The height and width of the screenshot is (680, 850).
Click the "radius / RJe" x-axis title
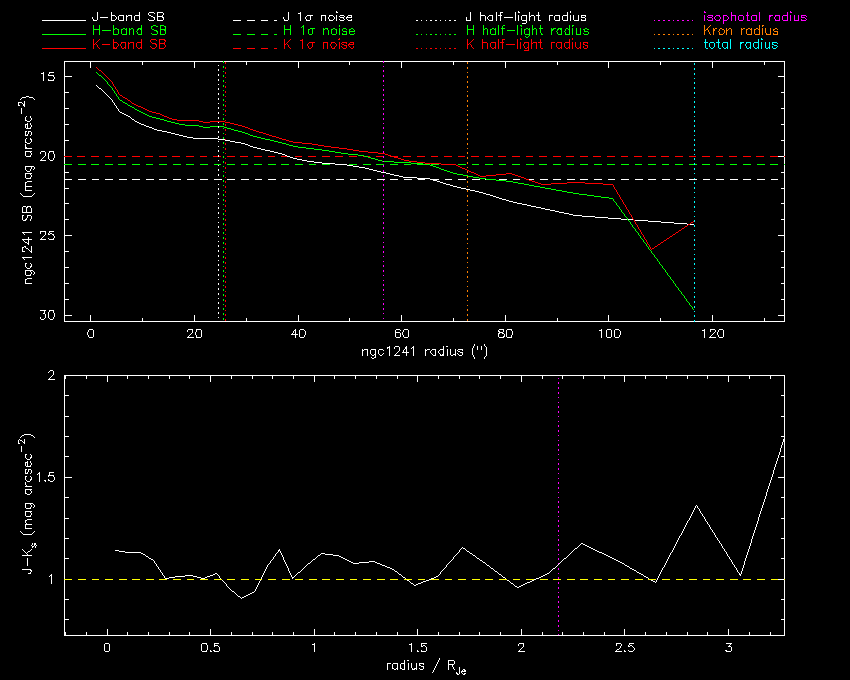[x=423, y=665]
